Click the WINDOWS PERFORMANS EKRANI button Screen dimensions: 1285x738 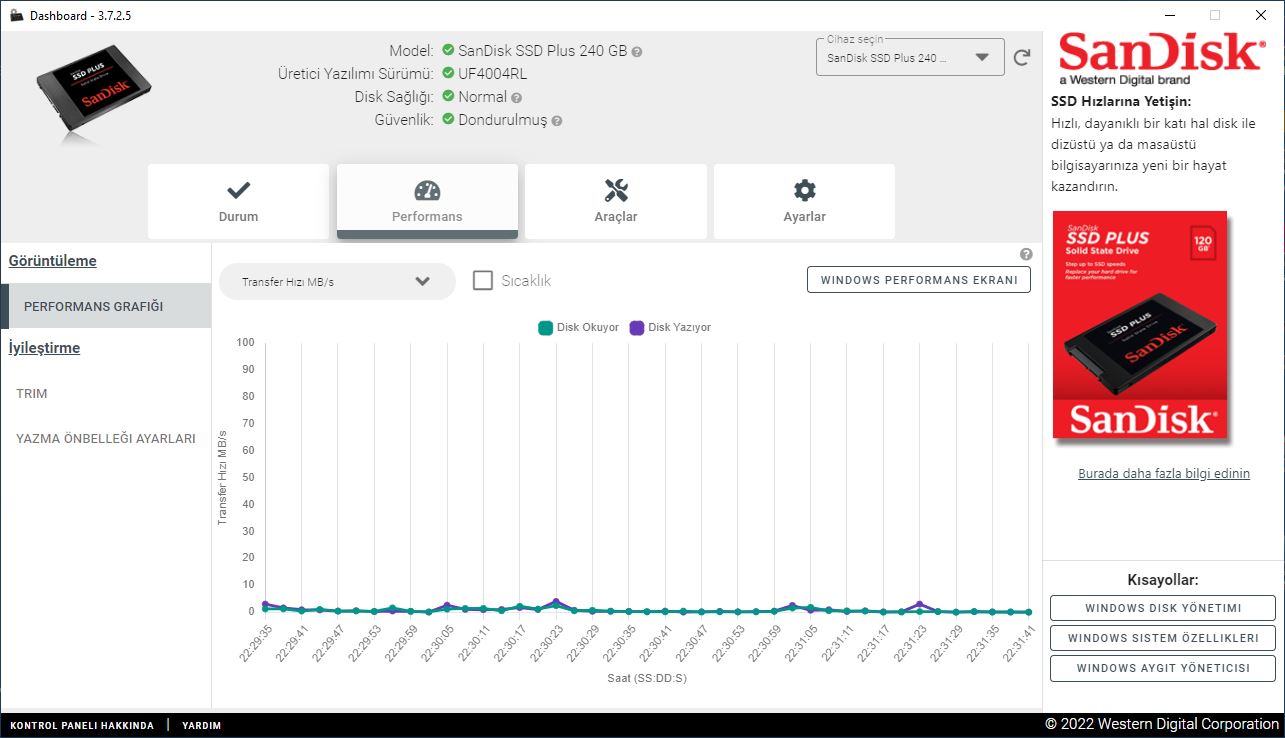point(919,280)
